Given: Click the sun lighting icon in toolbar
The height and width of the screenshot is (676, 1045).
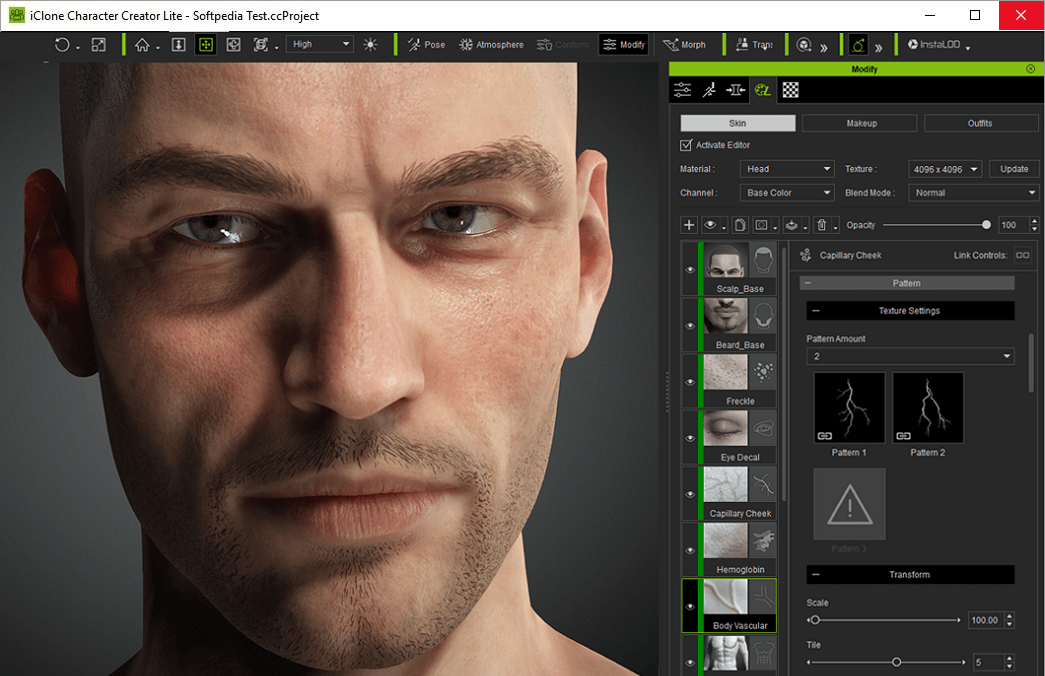Looking at the screenshot, I should (371, 45).
